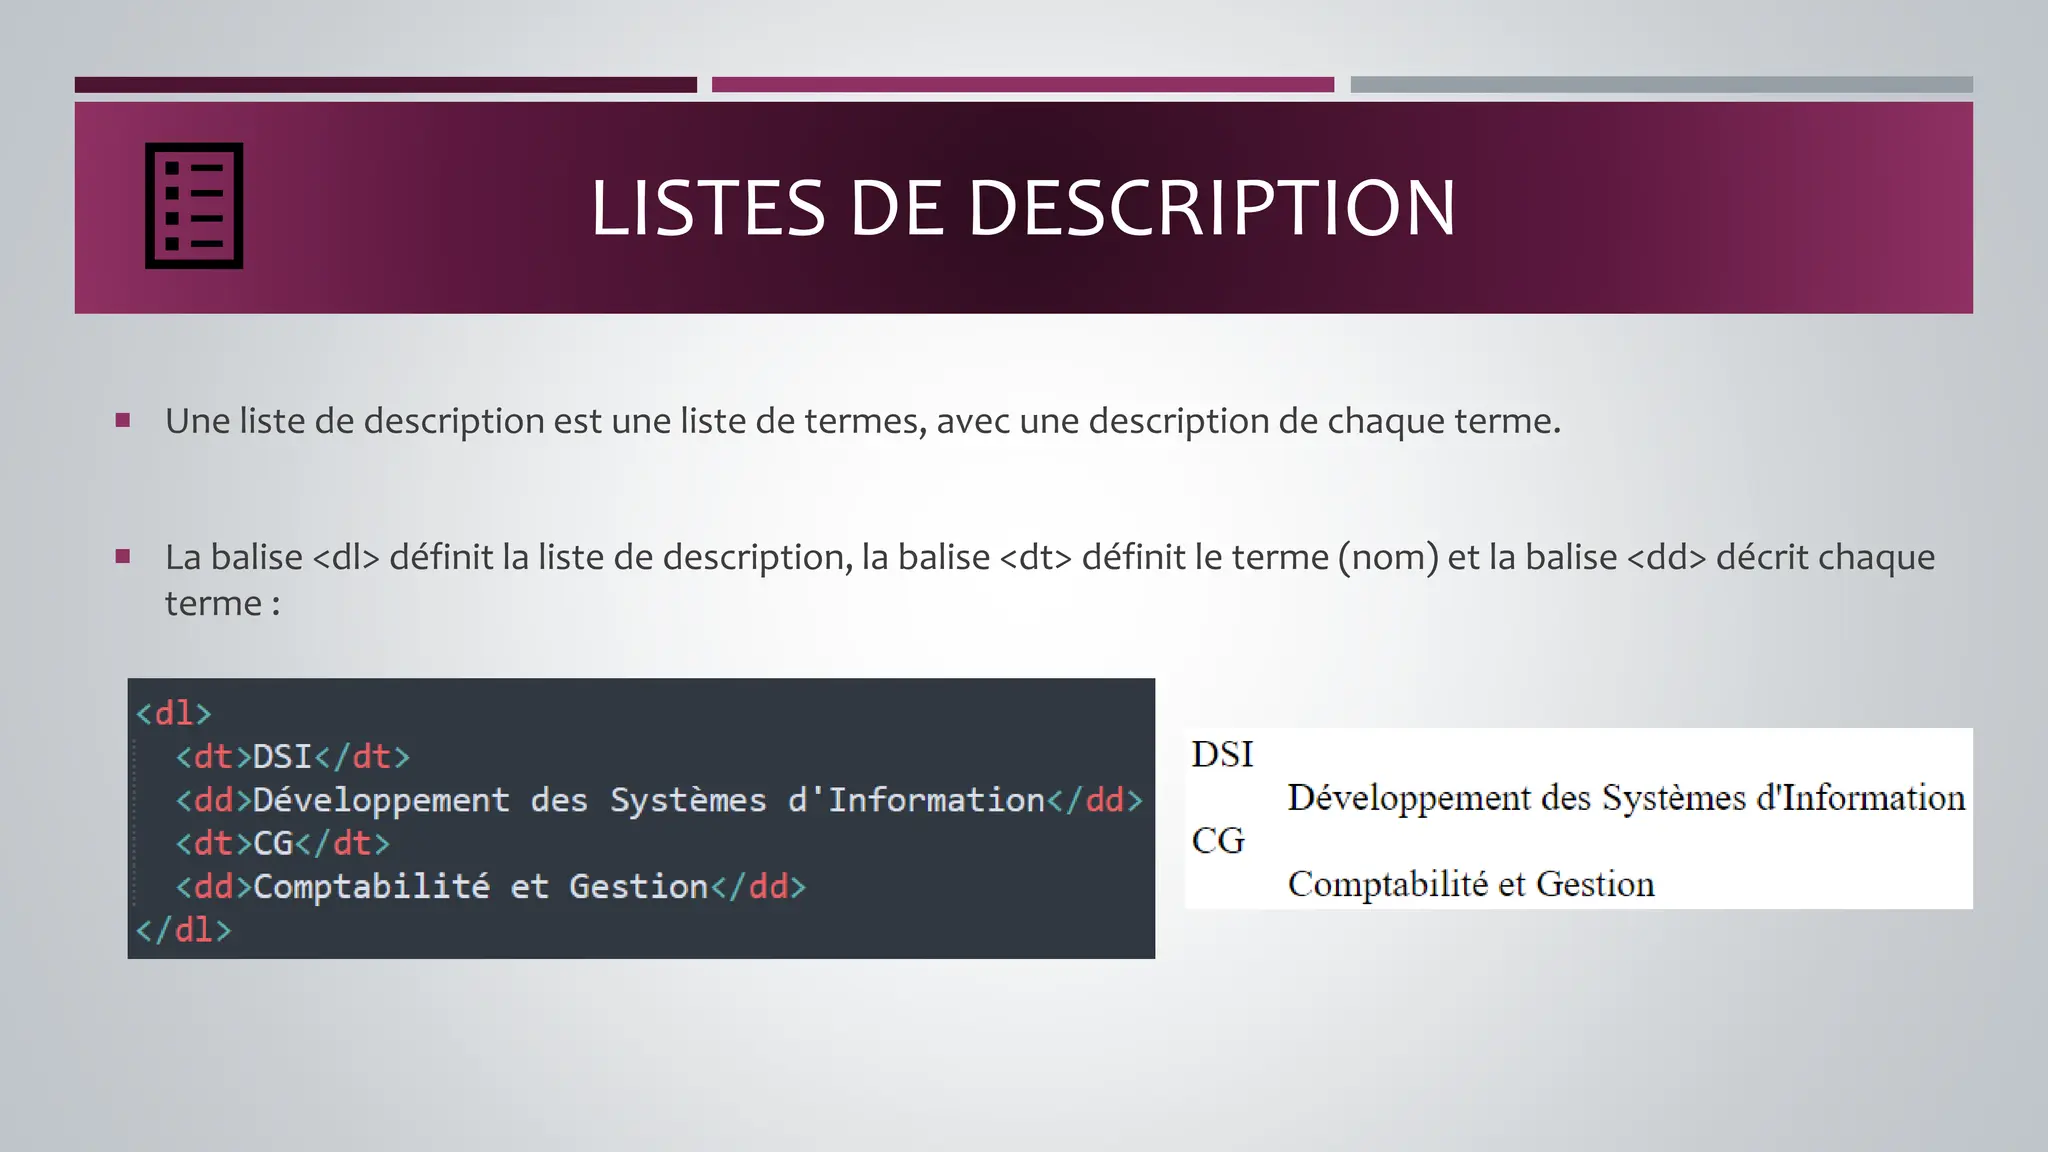Click the rendered term DSI in the output
2048x1152 pixels.
point(1222,754)
